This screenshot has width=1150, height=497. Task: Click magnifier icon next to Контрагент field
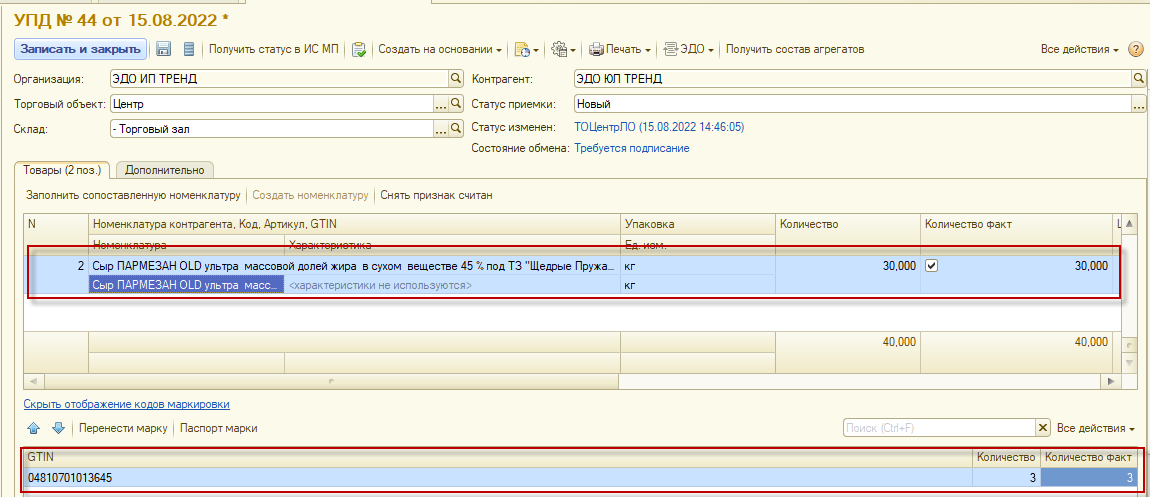[x=1138, y=78]
